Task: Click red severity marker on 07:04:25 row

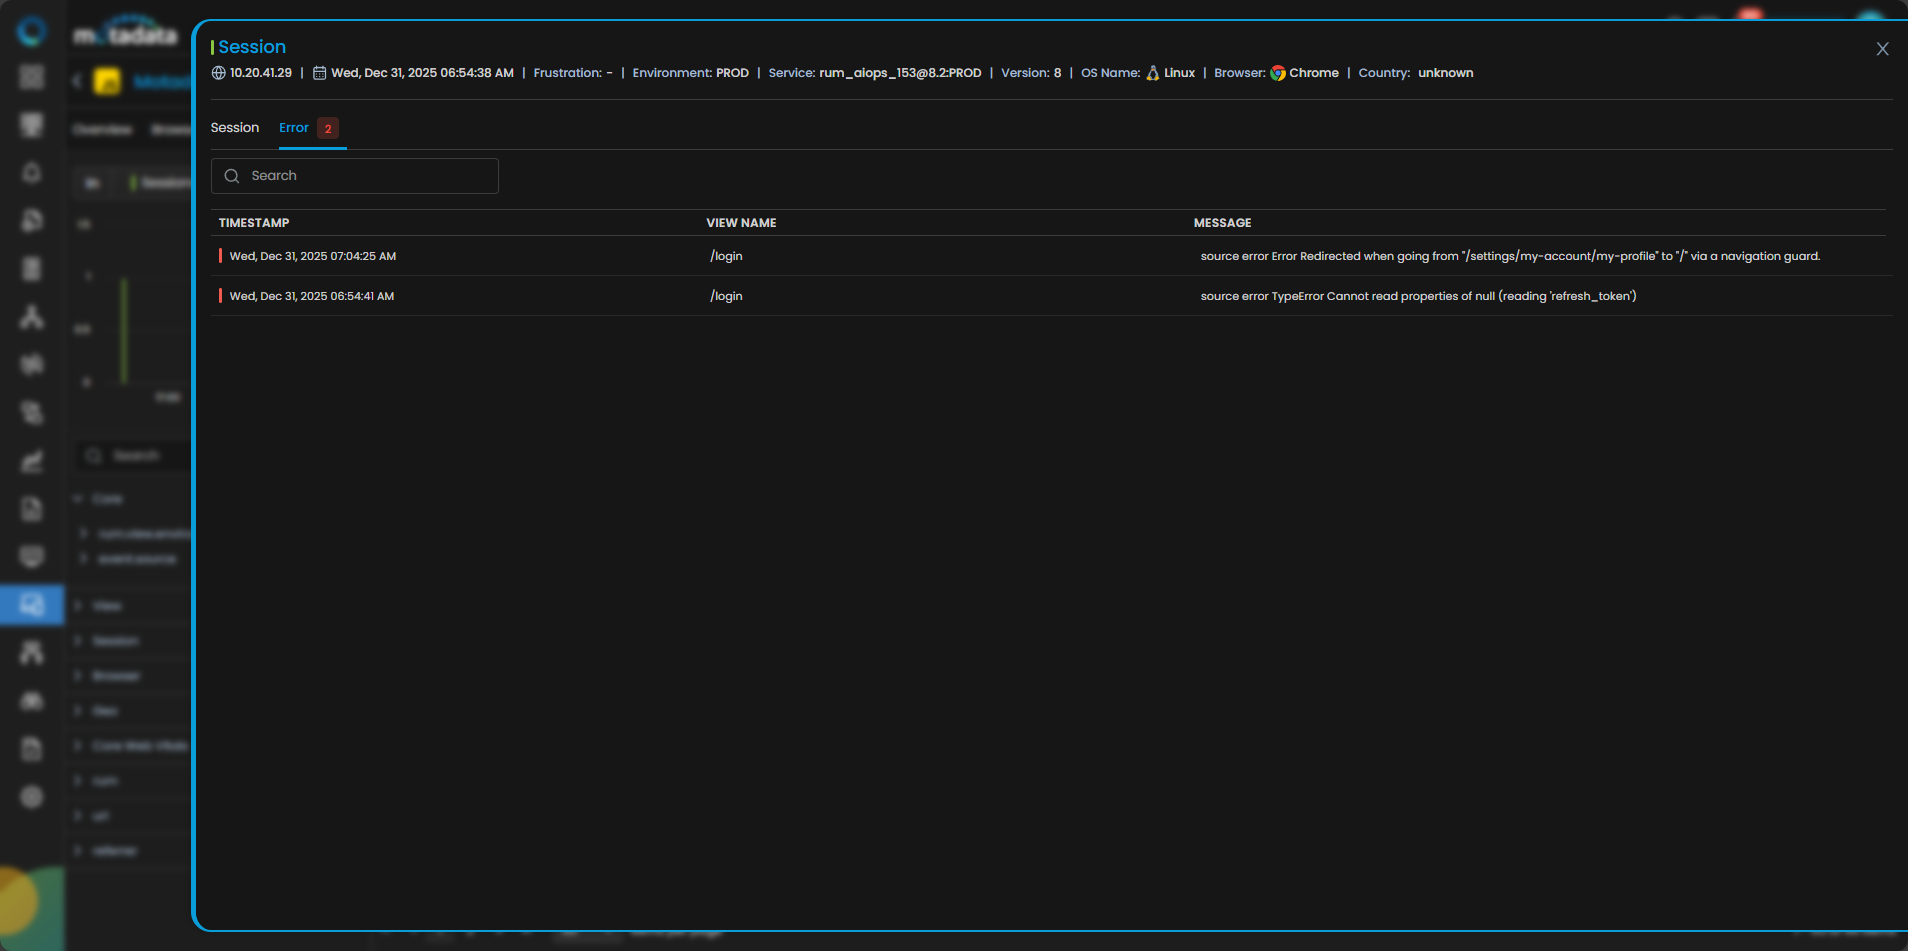Action: pyautogui.click(x=220, y=256)
